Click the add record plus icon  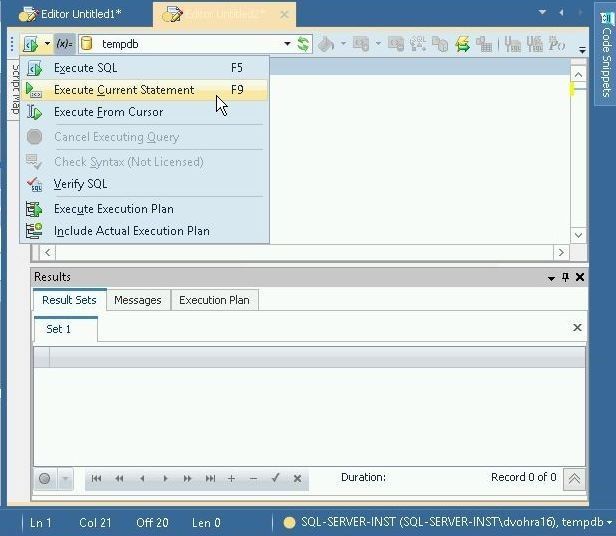coord(231,478)
